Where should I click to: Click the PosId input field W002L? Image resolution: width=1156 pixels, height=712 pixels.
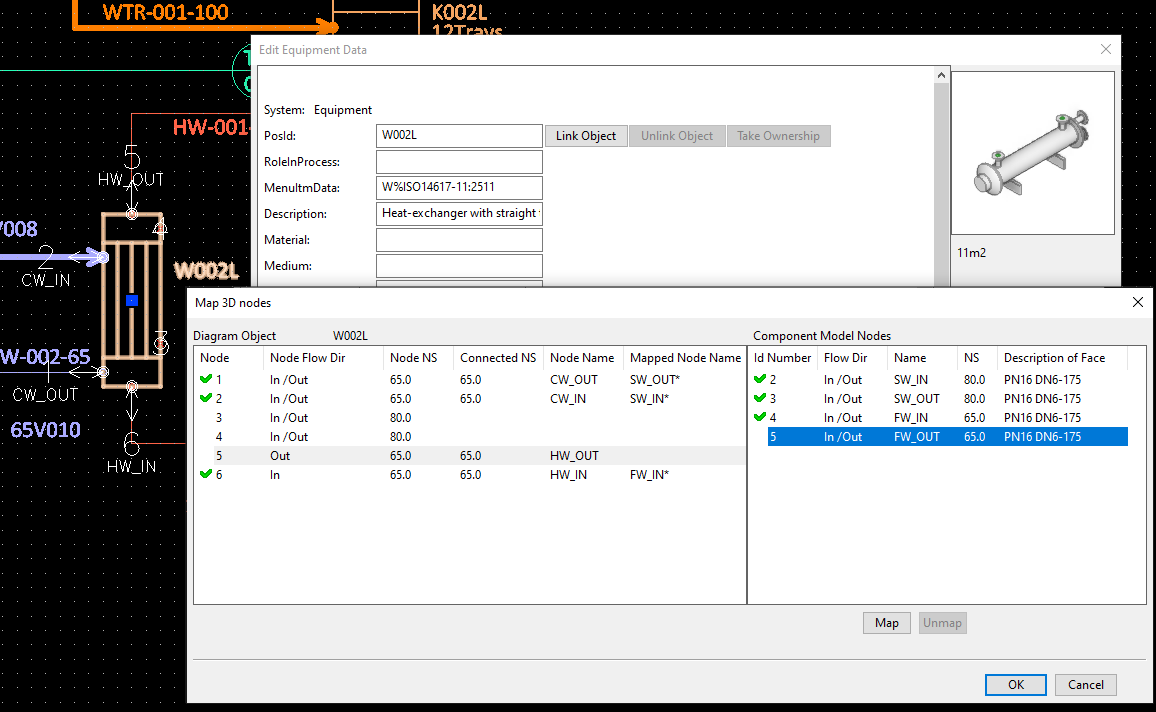[x=459, y=136]
